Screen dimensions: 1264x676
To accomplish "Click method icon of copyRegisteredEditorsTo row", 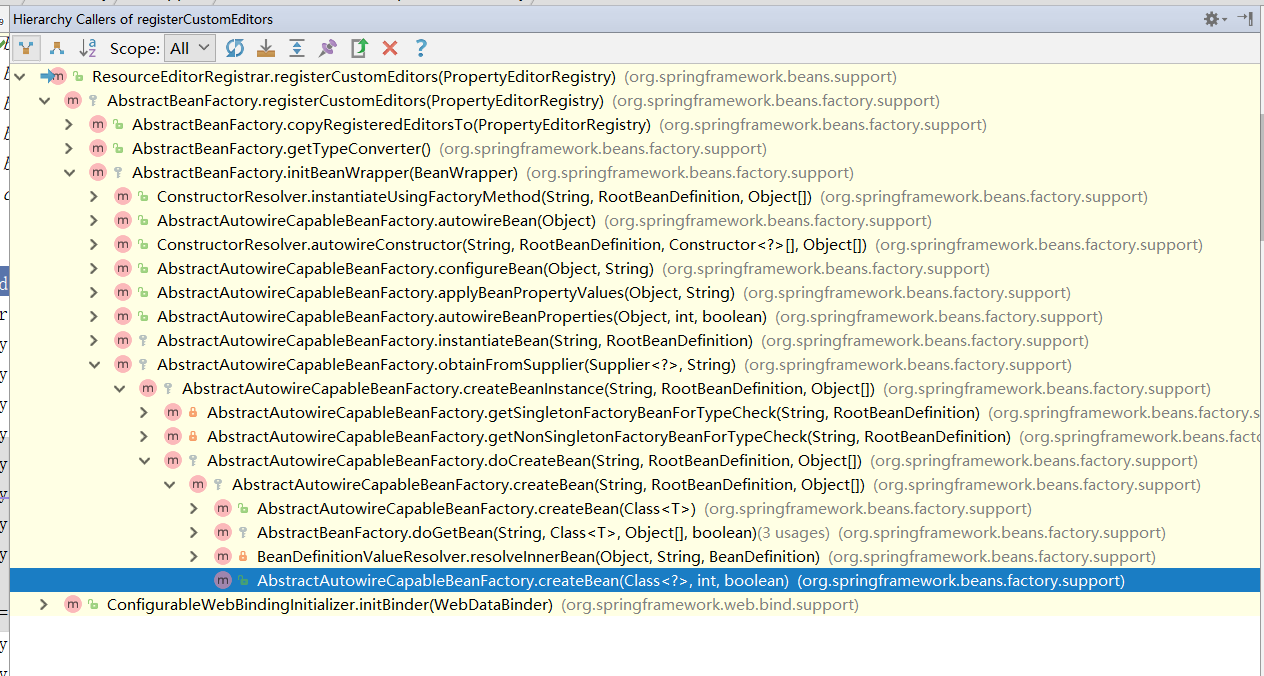I will tap(97, 125).
